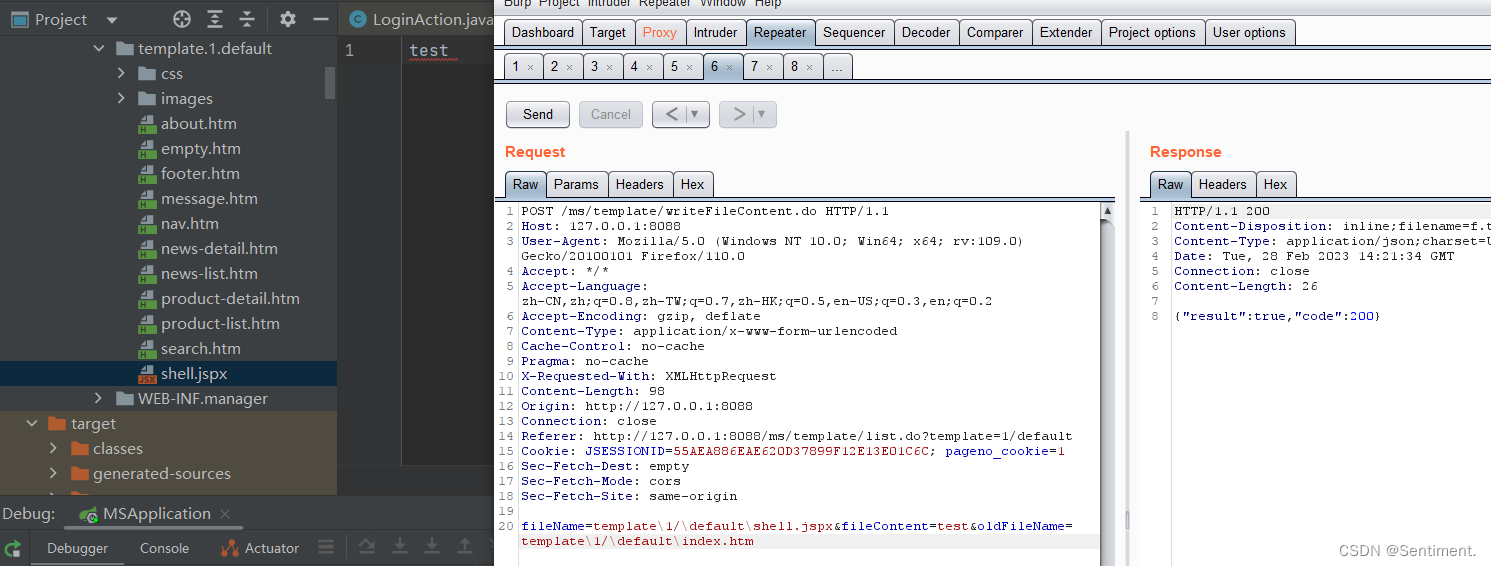Expand the css folder chevron
Viewport: 1491px width, 566px height.
121,74
